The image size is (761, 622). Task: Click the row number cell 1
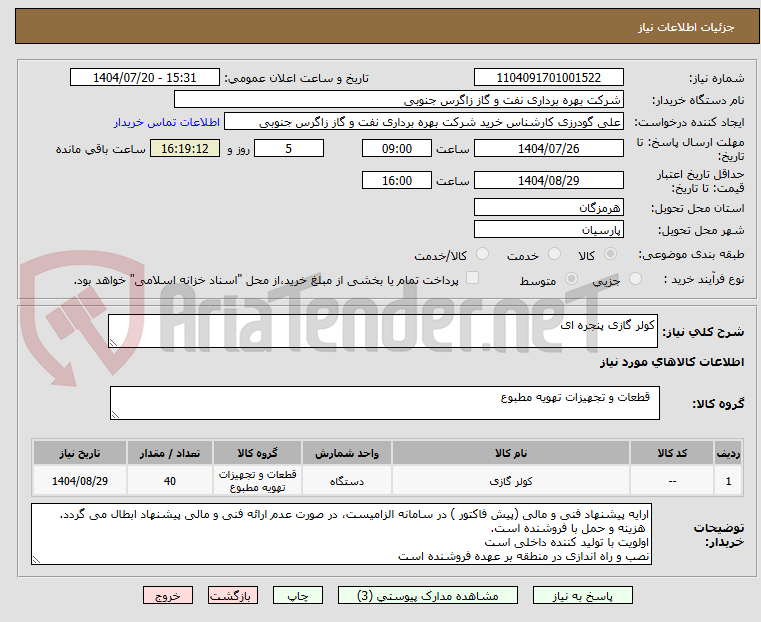point(728,481)
